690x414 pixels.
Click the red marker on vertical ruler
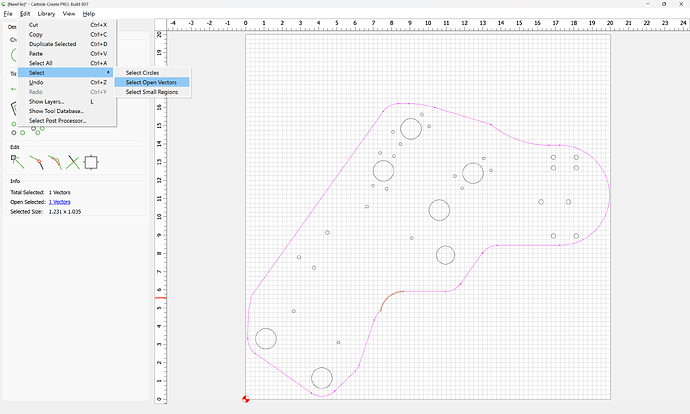pyautogui.click(x=161, y=298)
